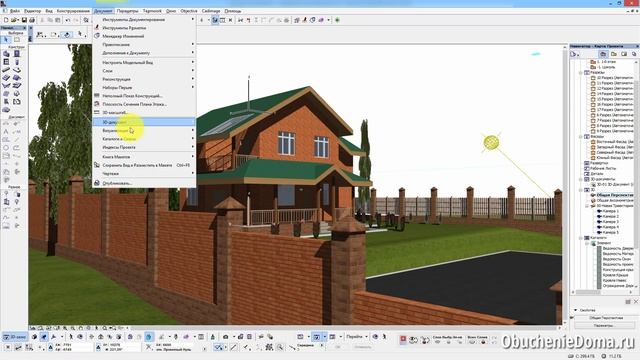Image resolution: width=640 pixels, height=360 pixels.
Task: Select the Slab tool
Action: pyautogui.click(x=17, y=70)
